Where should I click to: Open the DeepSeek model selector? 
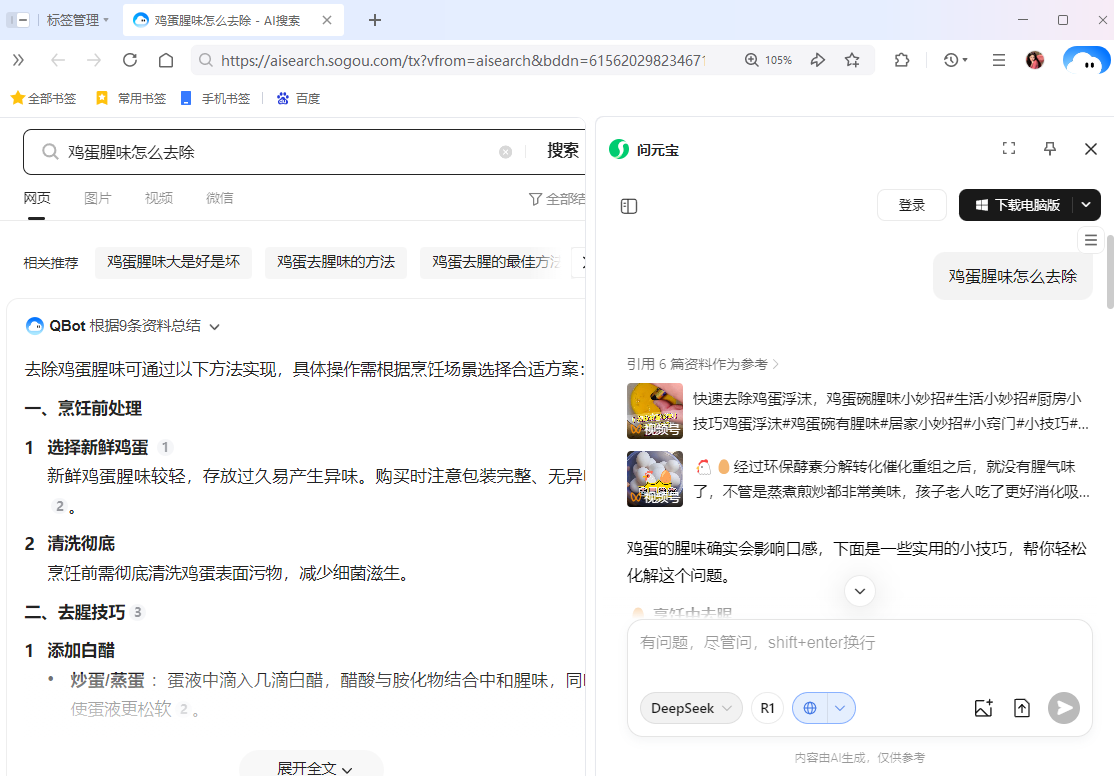(x=690, y=707)
